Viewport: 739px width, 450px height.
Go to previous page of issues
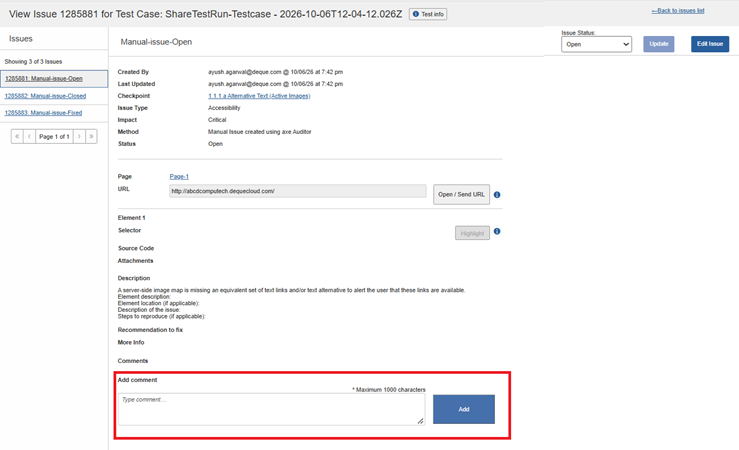tap(29, 136)
